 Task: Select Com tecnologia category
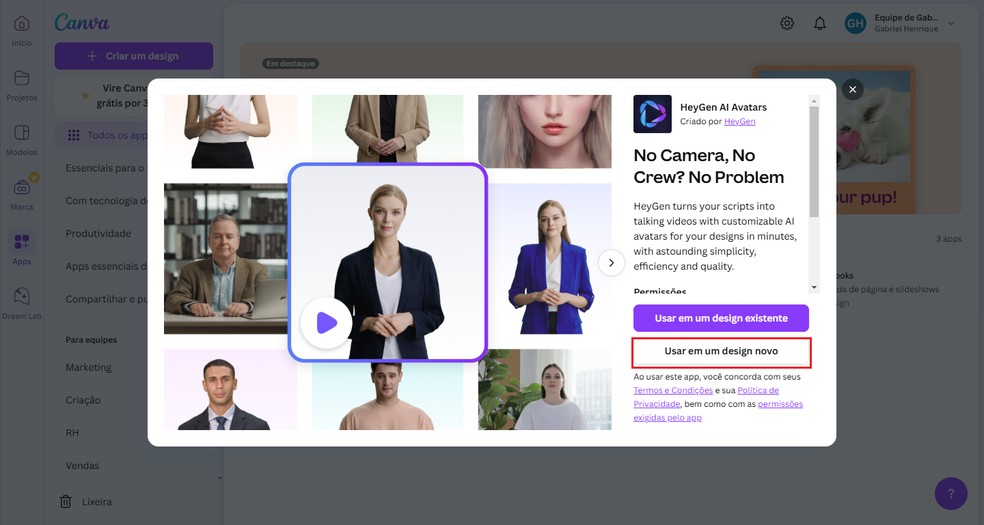click(106, 201)
